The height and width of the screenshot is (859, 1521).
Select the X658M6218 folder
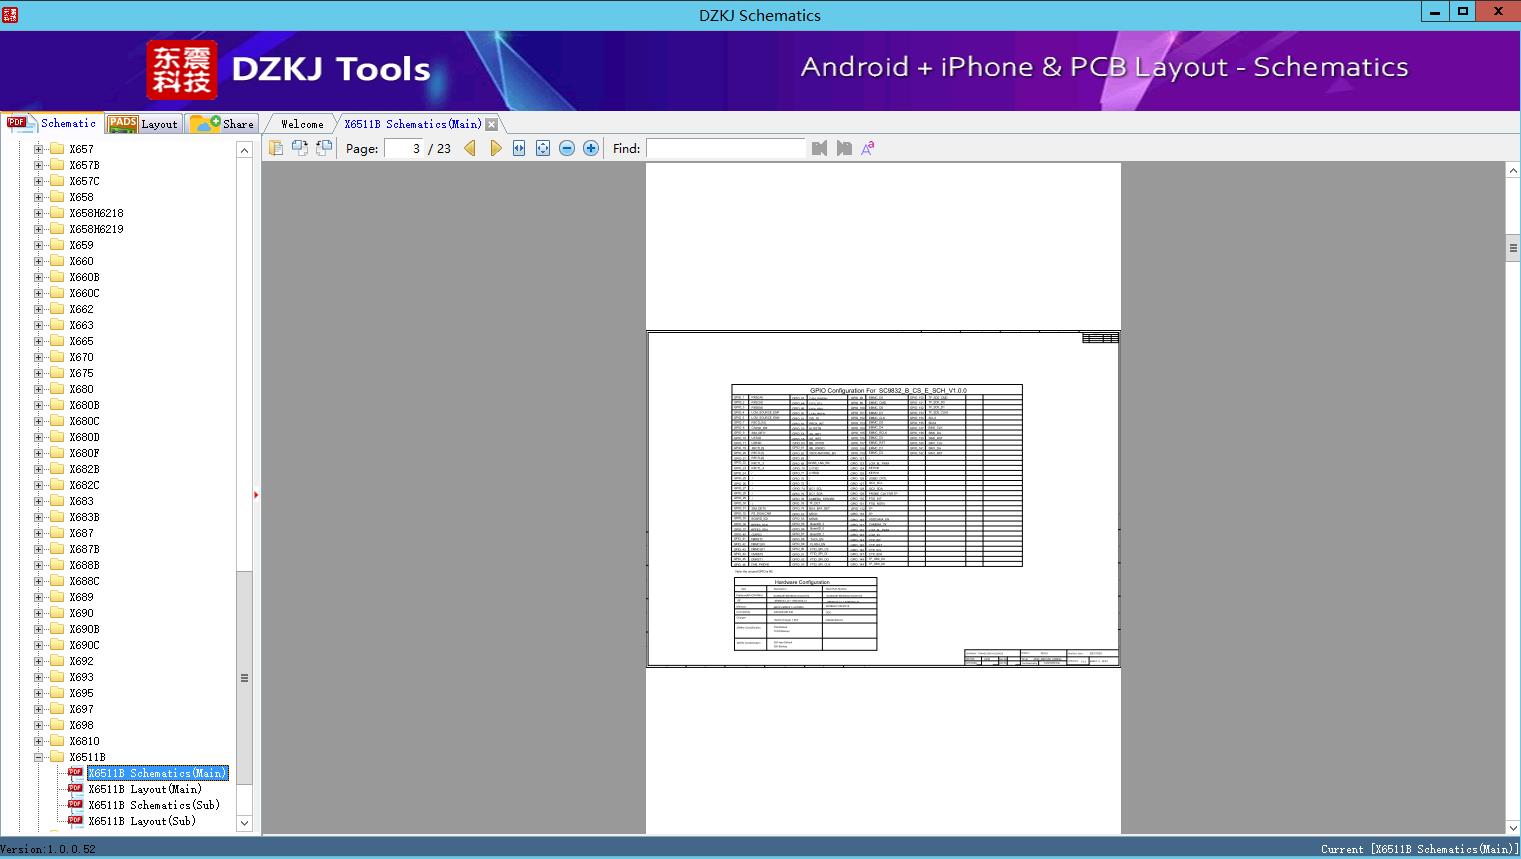pos(96,213)
